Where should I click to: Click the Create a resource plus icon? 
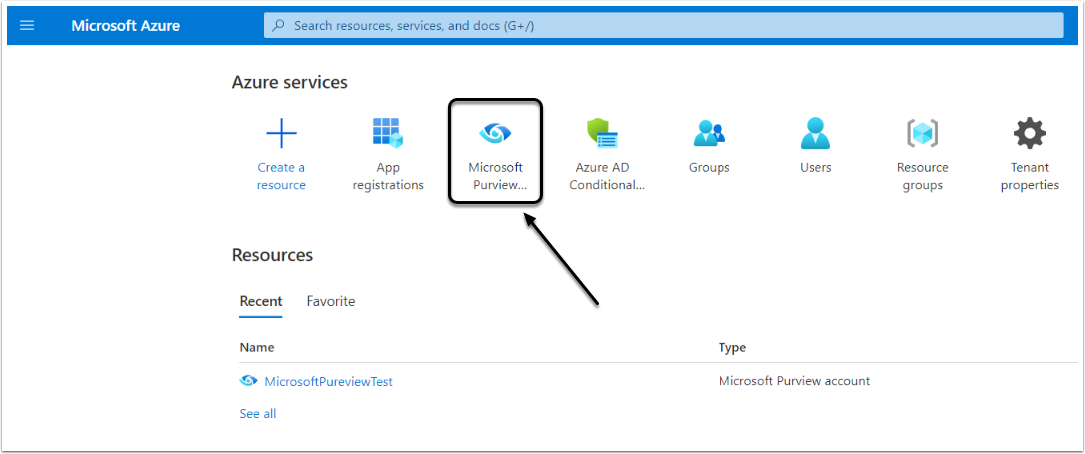281,133
